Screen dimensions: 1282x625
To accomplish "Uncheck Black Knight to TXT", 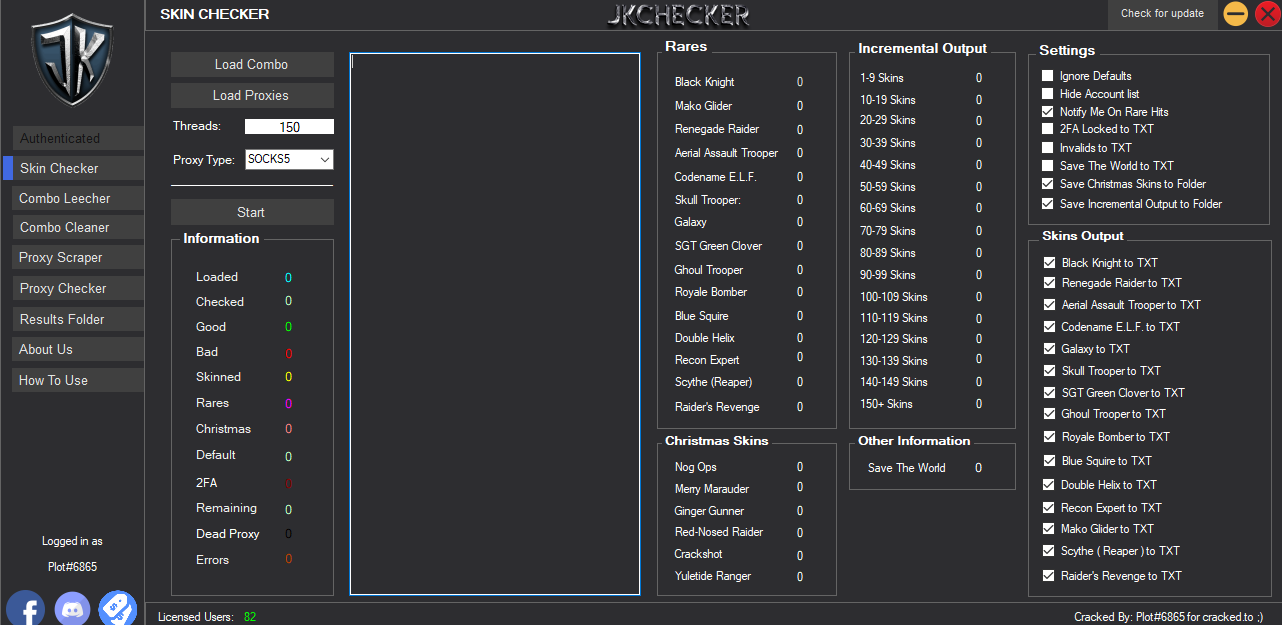I will tap(1049, 263).
